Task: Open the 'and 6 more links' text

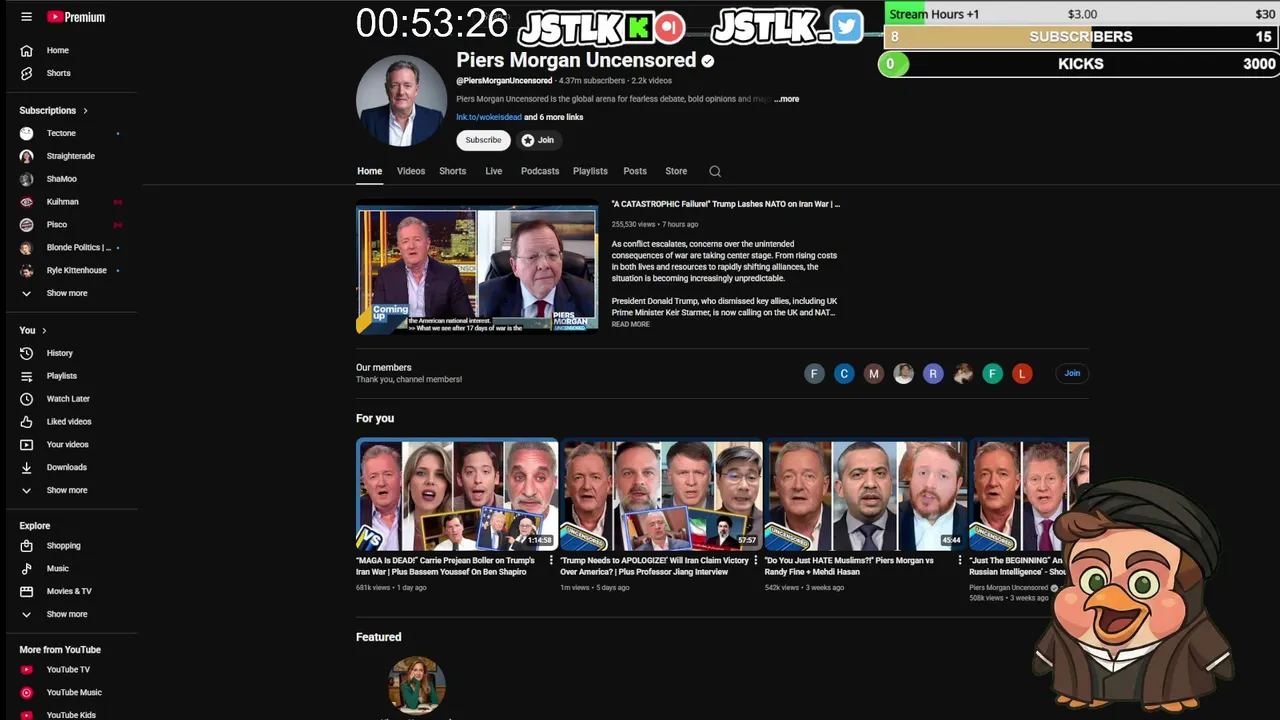Action: pos(554,117)
